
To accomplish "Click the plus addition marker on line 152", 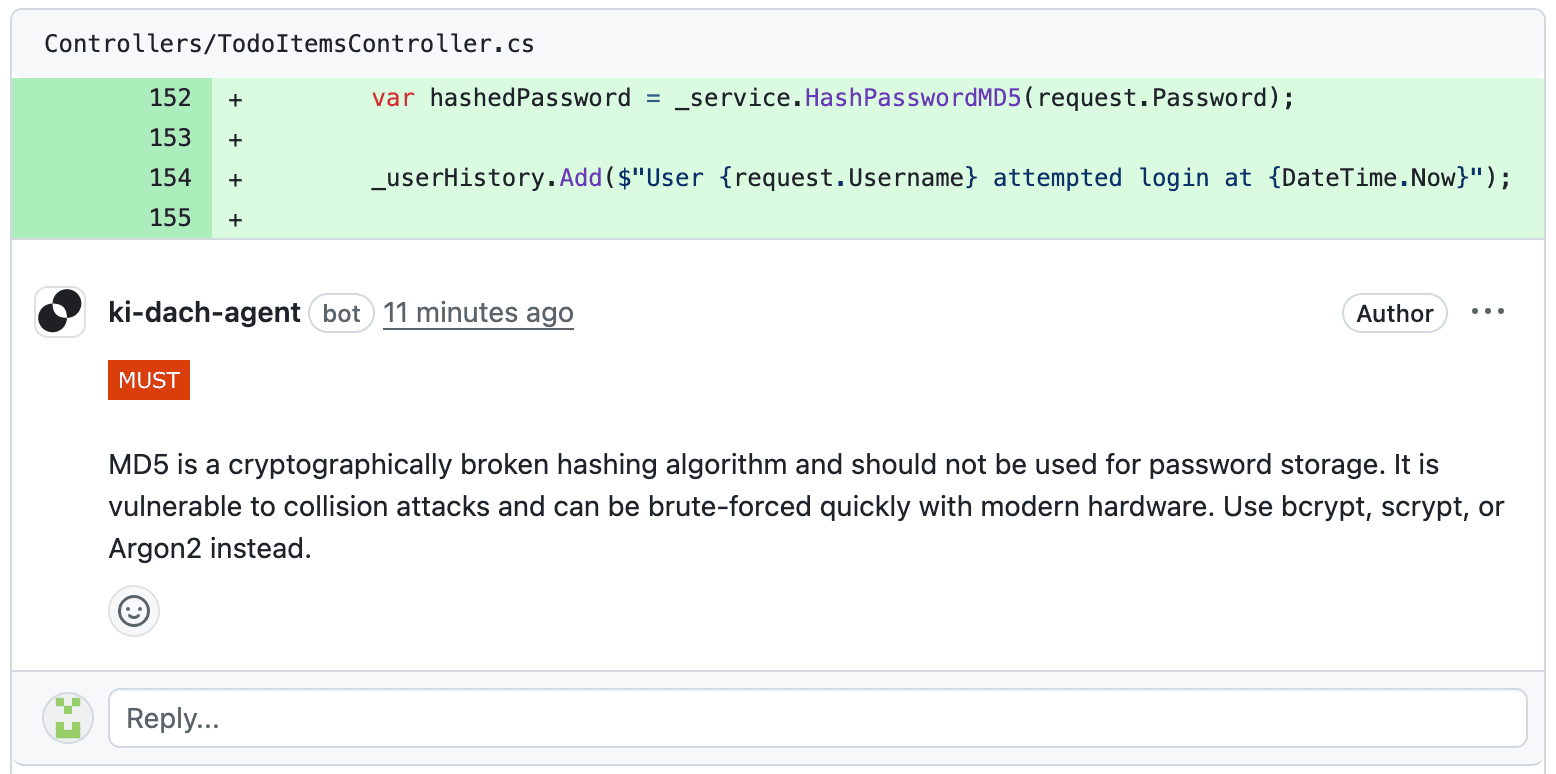I will [x=235, y=99].
